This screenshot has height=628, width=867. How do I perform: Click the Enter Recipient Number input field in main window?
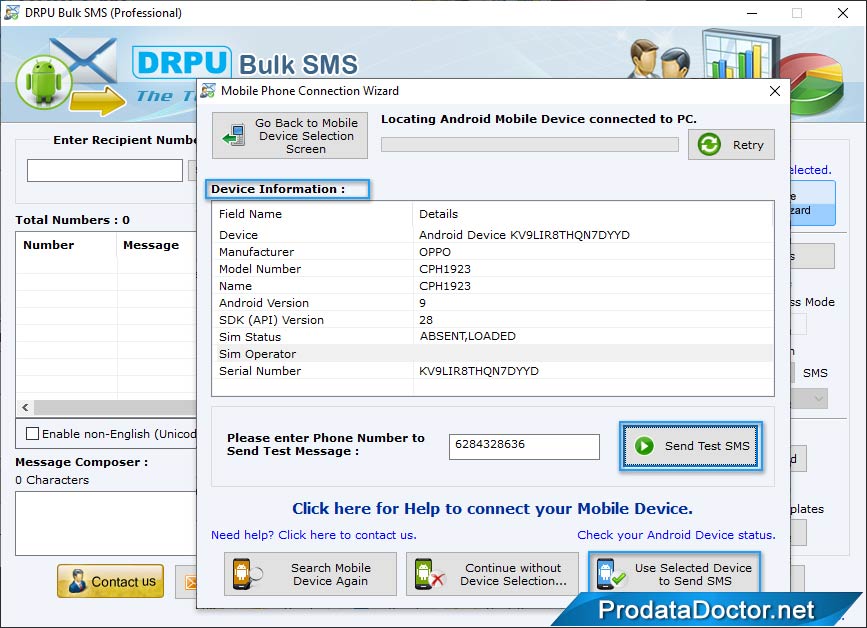[x=105, y=170]
